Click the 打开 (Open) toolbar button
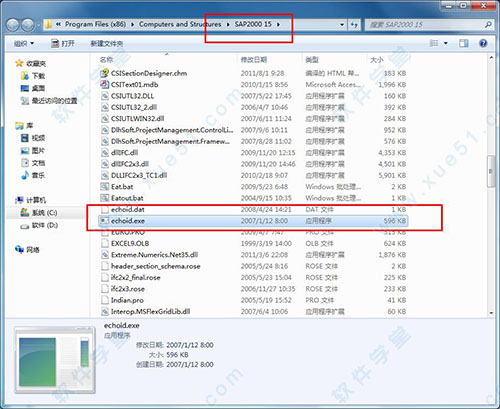500x409 pixels. click(x=63, y=44)
